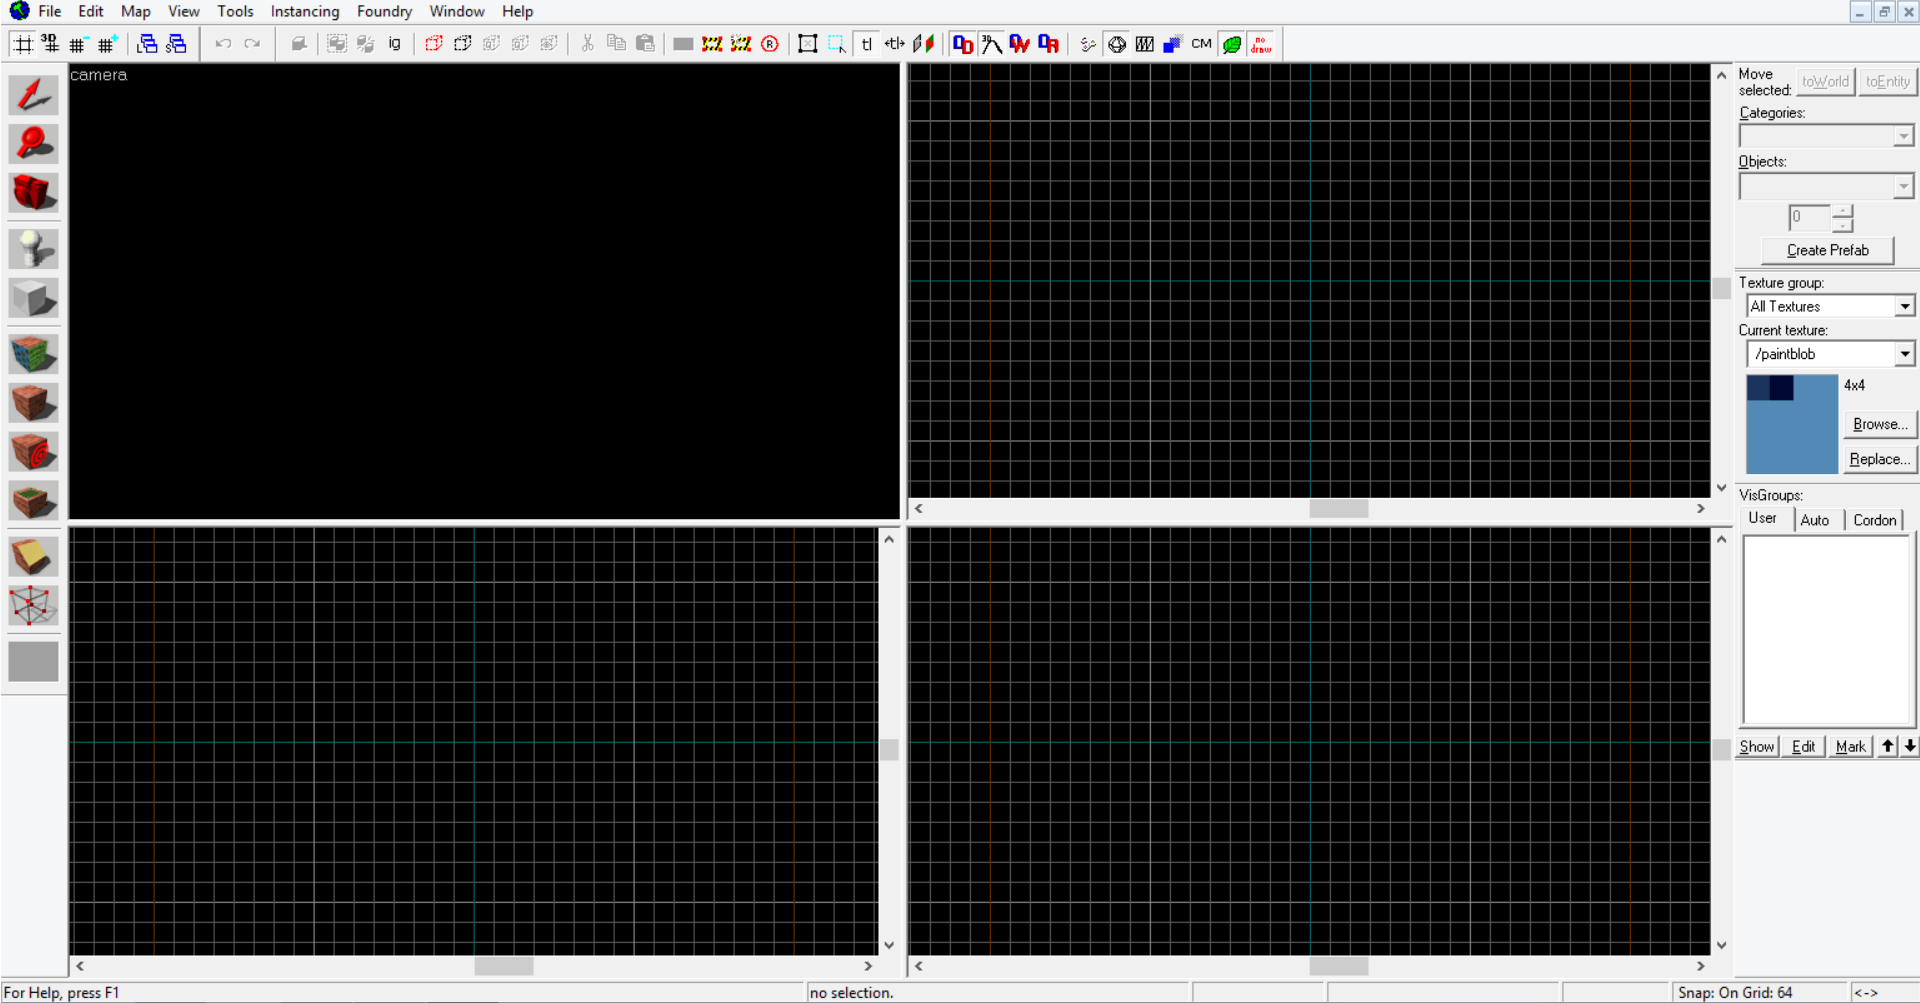Click the group objects icon
The width and height of the screenshot is (1920, 1003).
coord(337,44)
